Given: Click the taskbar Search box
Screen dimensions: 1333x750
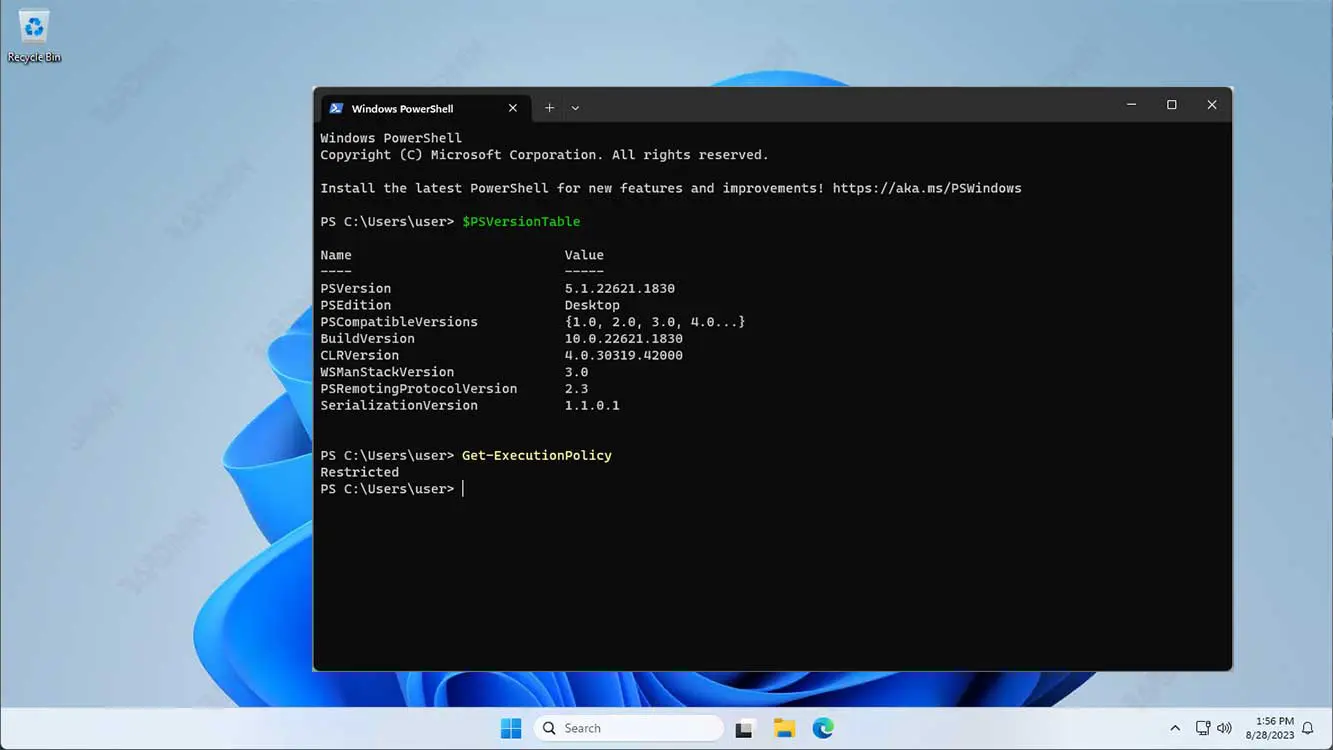Looking at the screenshot, I should pos(629,728).
